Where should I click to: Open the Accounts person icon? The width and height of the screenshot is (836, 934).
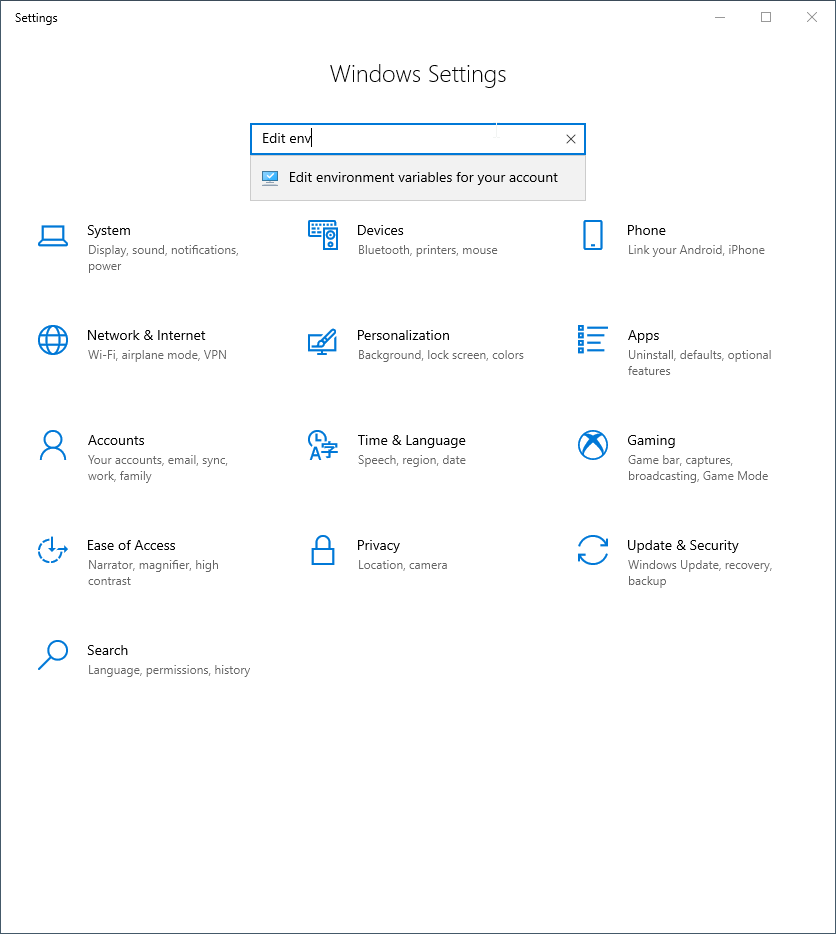click(x=52, y=445)
